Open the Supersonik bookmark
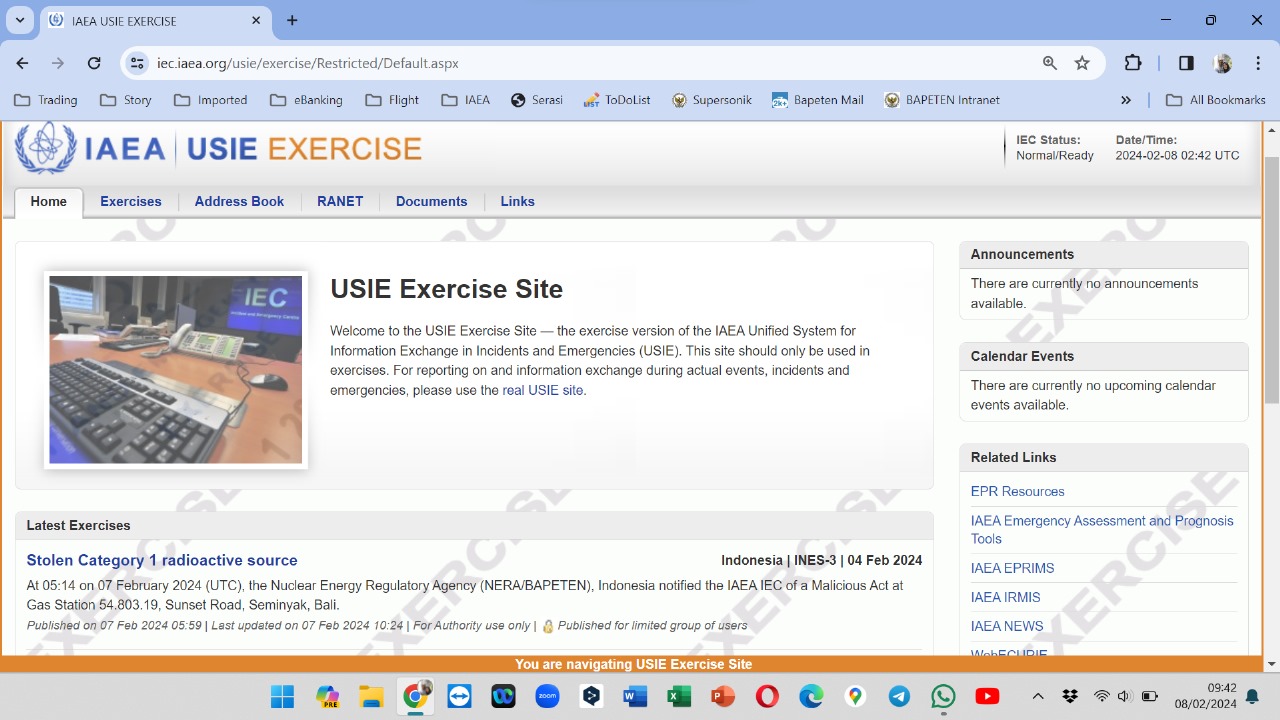Screen dimensions: 1280x720 click(711, 100)
